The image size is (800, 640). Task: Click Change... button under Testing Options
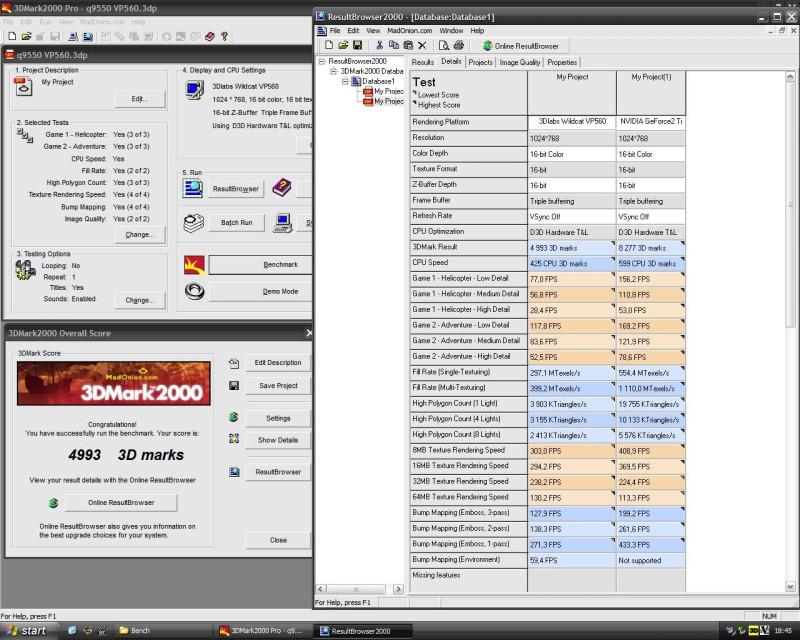pos(140,300)
